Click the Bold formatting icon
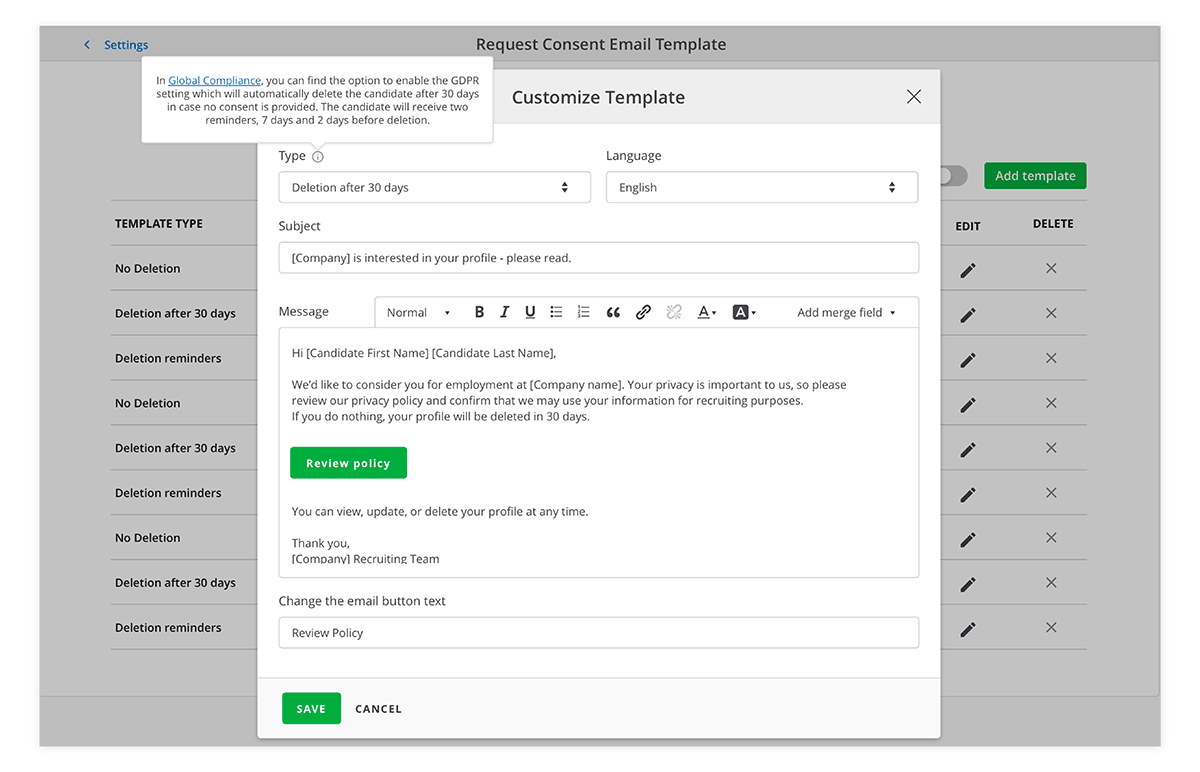The image size is (1200, 772). tap(479, 312)
